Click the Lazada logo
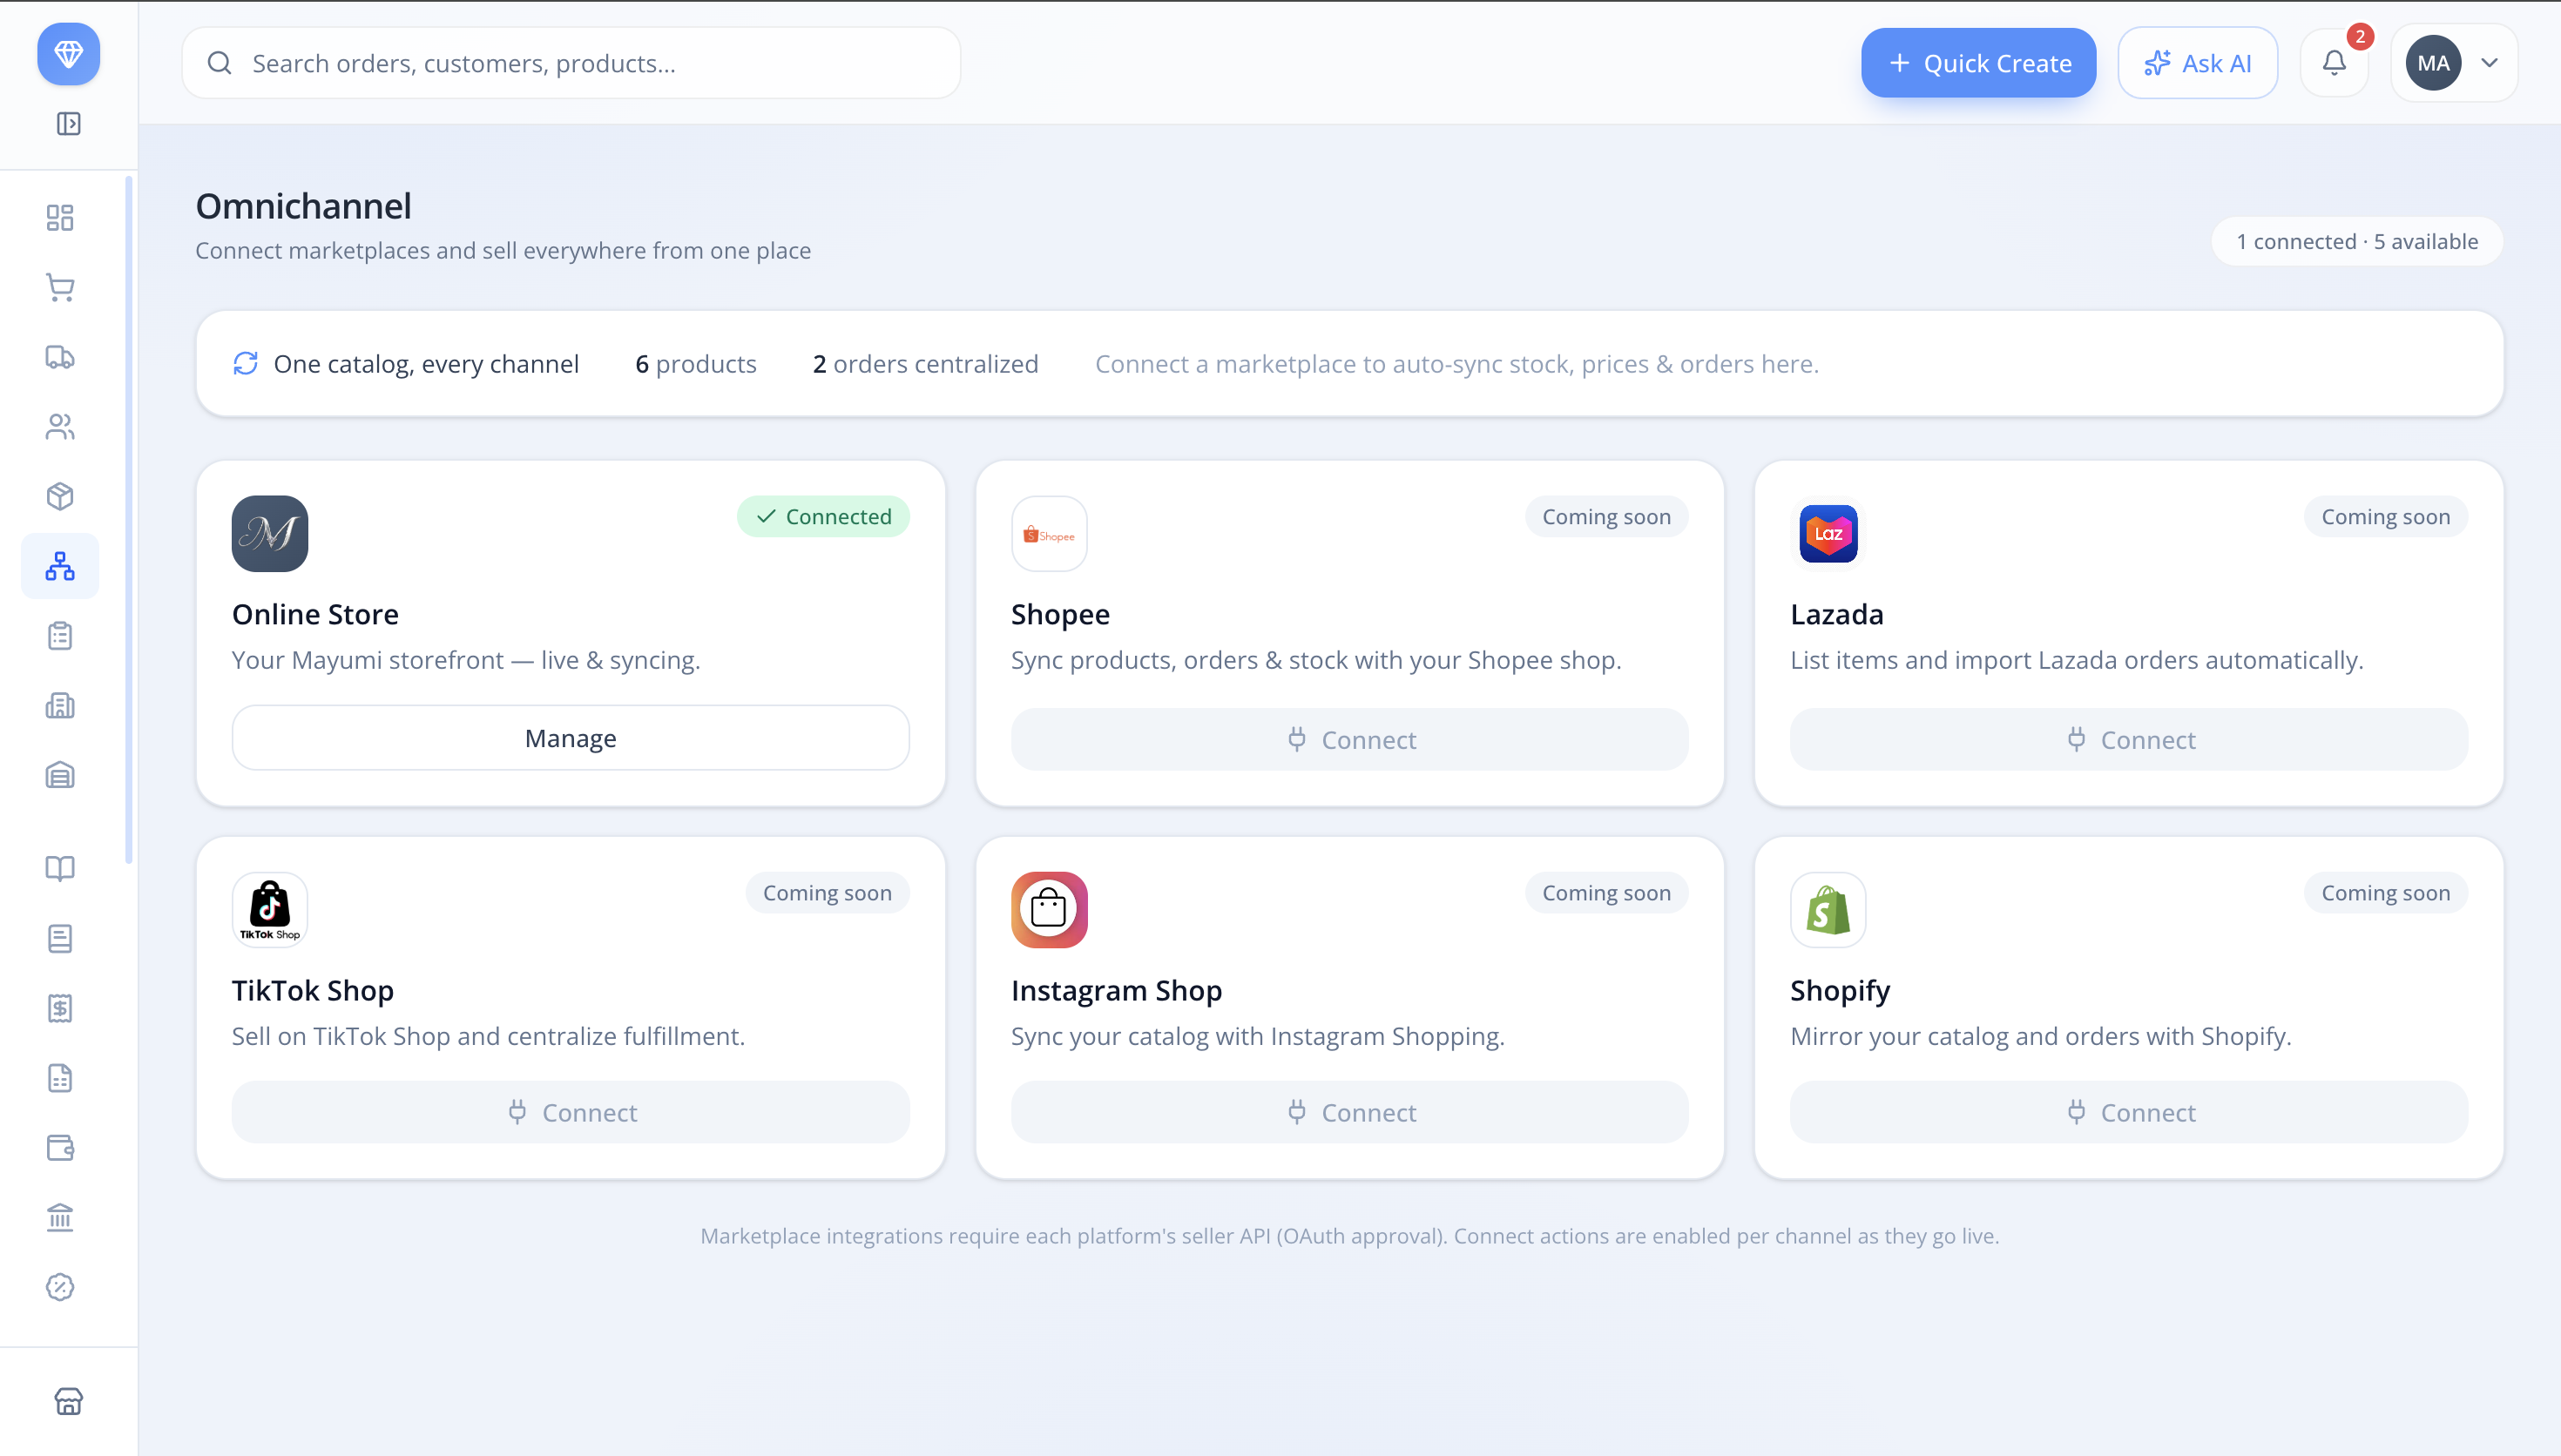Viewport: 2561px width, 1456px height. coord(1828,533)
